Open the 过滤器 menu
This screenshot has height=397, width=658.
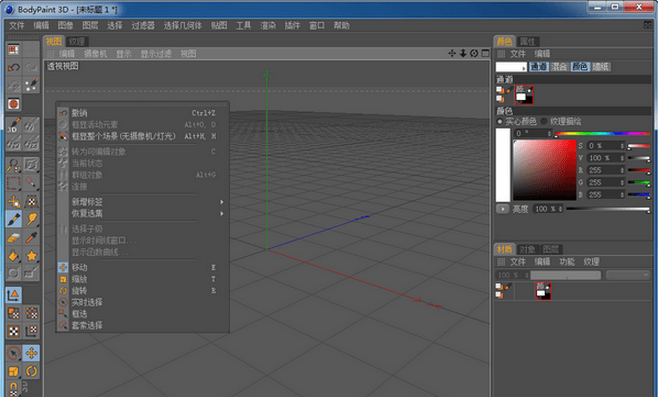pos(143,26)
